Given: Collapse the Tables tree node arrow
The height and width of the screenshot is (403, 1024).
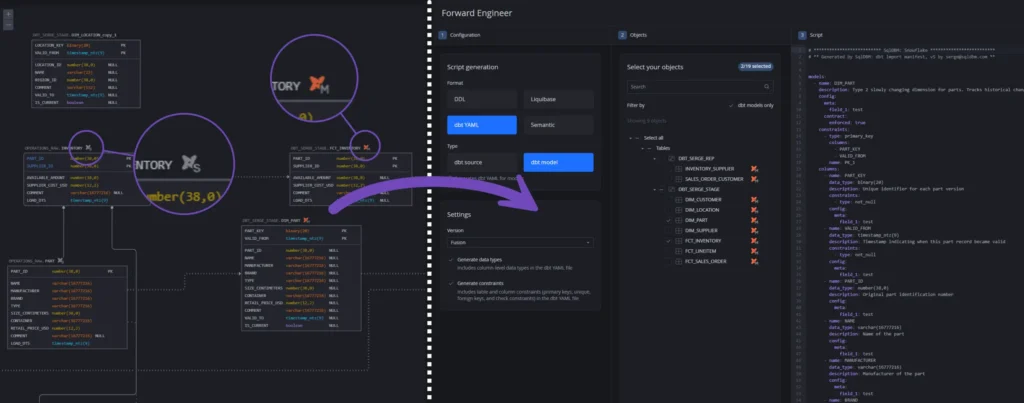Looking at the screenshot, I should pyautogui.click(x=642, y=148).
